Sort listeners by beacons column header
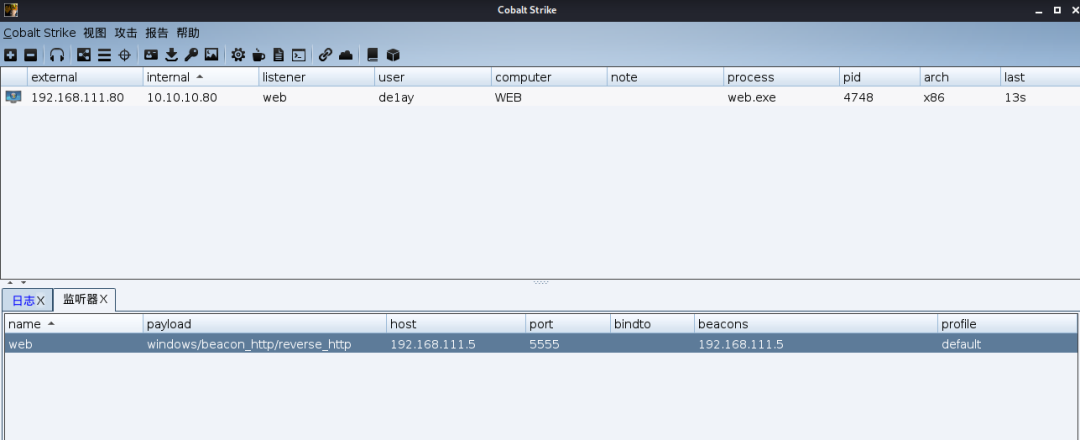 [816, 324]
